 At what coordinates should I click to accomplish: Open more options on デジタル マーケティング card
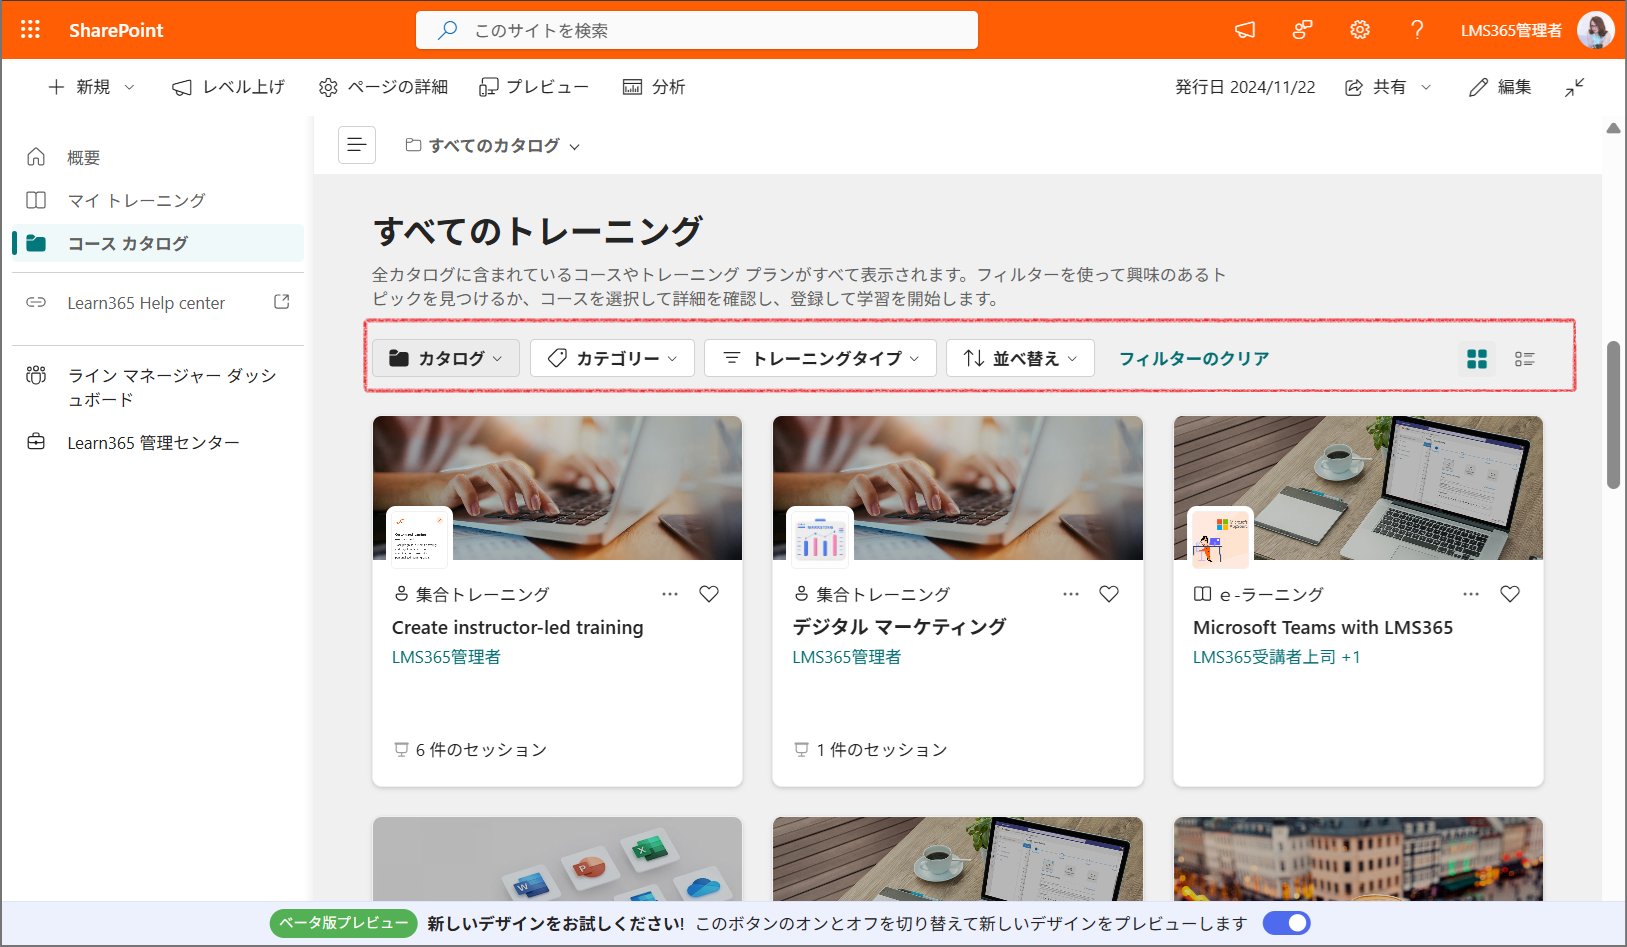click(x=1070, y=594)
